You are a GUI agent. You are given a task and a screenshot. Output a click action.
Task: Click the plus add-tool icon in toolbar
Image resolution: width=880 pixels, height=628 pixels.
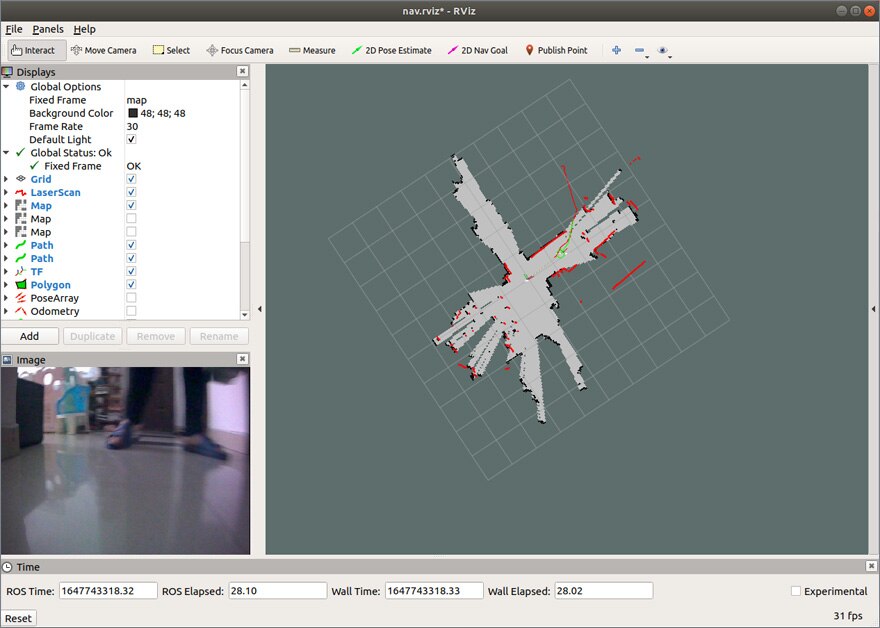pos(616,50)
